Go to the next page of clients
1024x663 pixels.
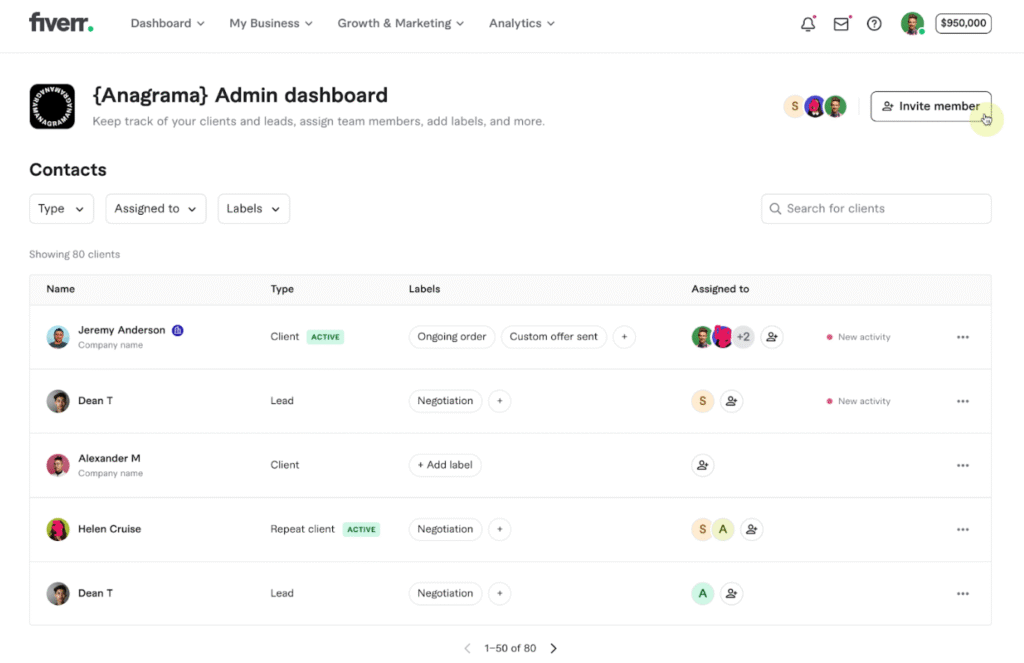(553, 648)
